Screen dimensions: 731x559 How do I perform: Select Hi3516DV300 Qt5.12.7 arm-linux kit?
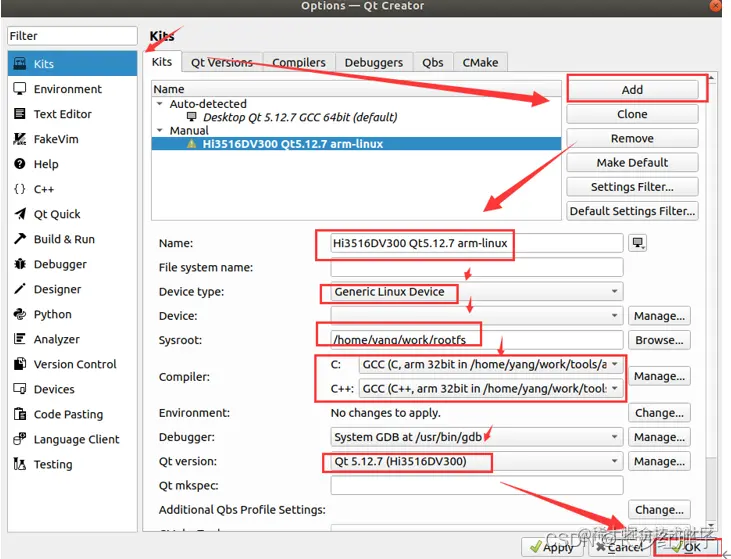pyautogui.click(x=356, y=144)
